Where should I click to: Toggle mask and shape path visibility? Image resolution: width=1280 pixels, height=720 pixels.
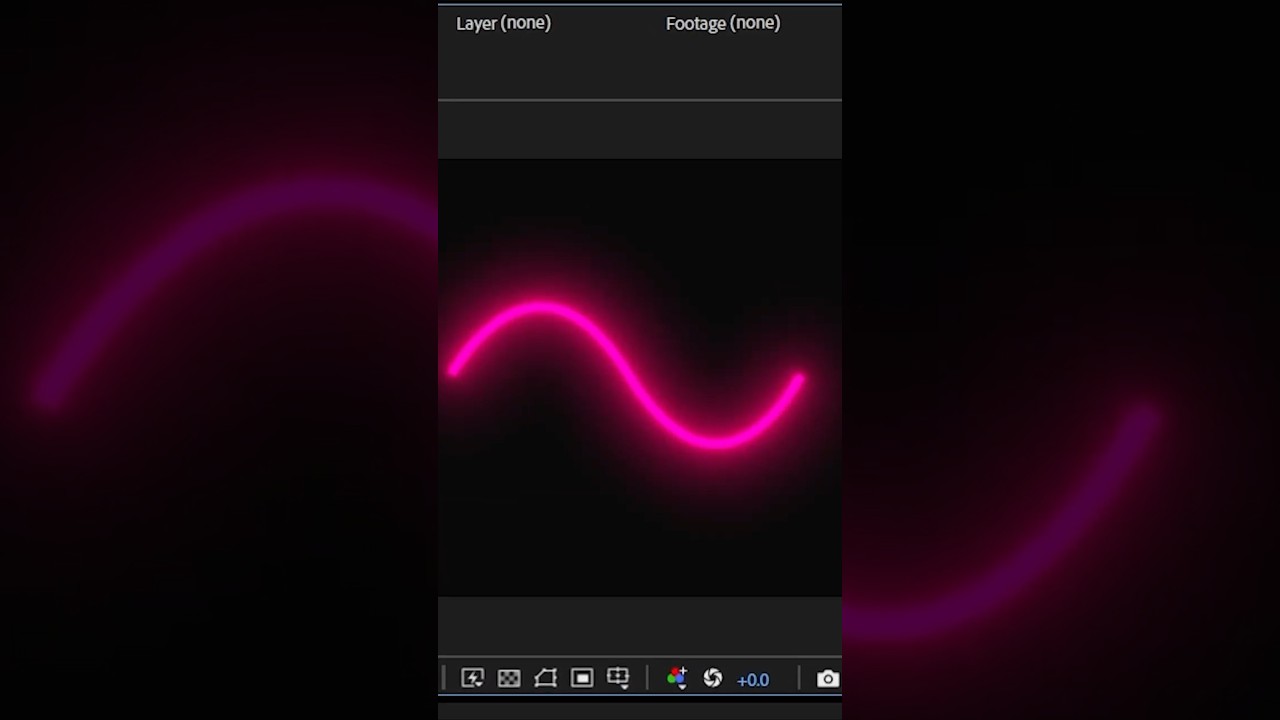(545, 678)
